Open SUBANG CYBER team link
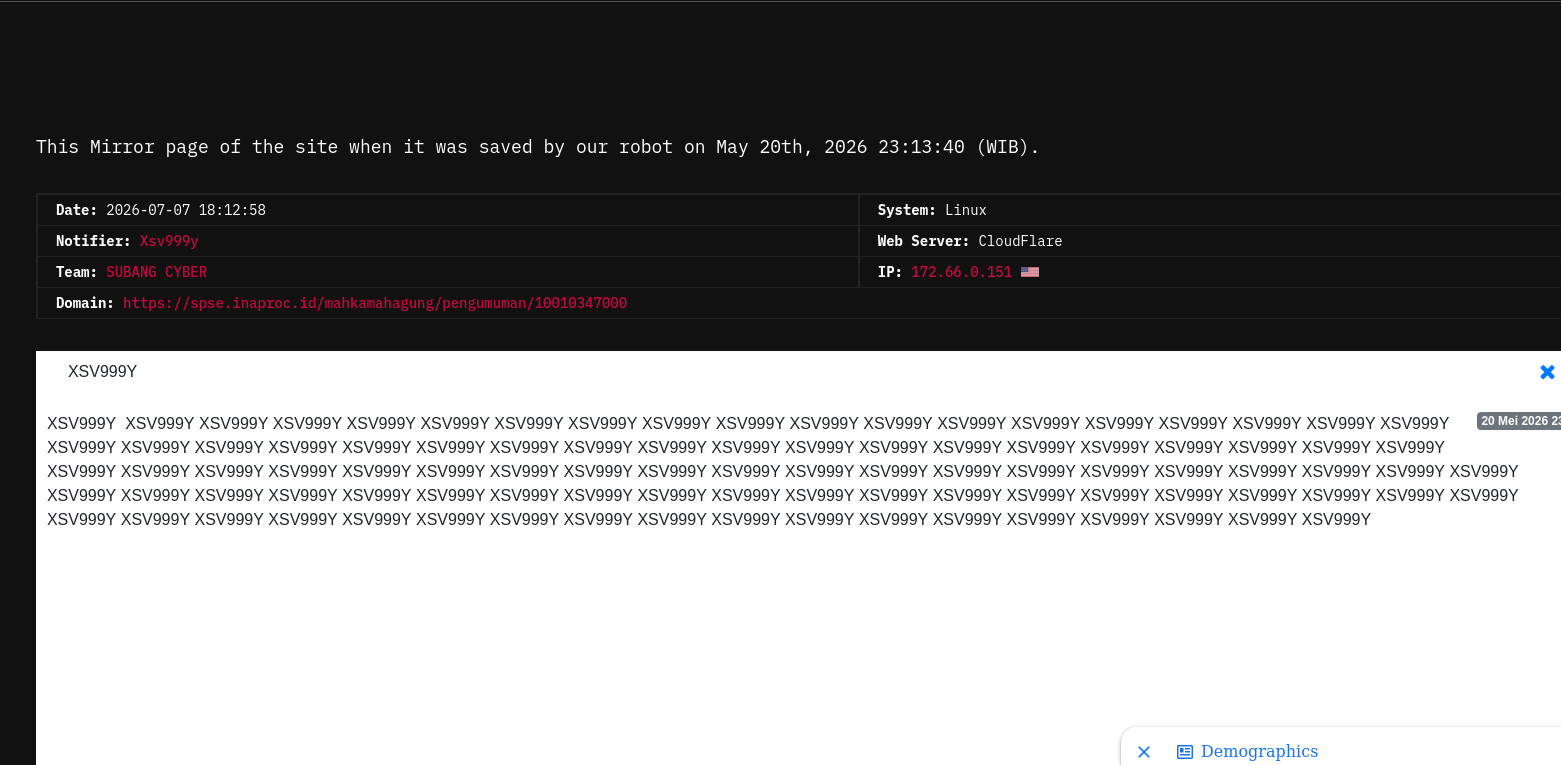The image size is (1561, 765). (157, 272)
